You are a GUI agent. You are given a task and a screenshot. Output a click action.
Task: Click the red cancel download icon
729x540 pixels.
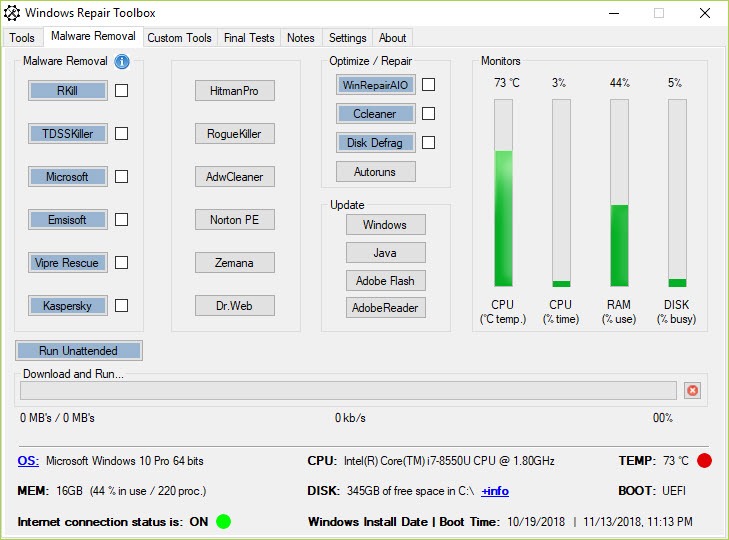(x=692, y=390)
